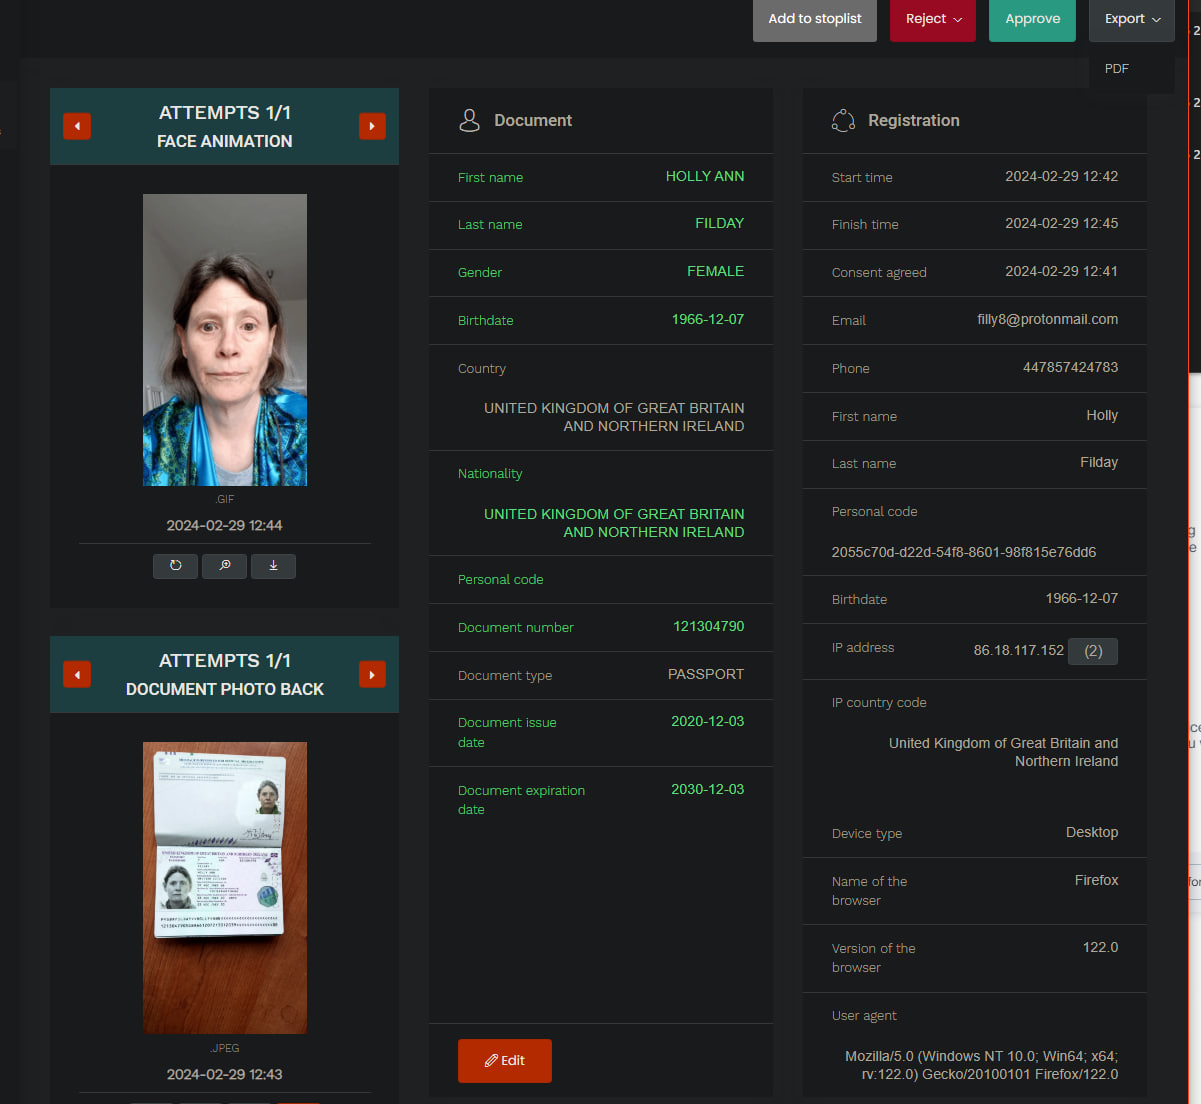Go to previous face animation attempt

coord(77,126)
